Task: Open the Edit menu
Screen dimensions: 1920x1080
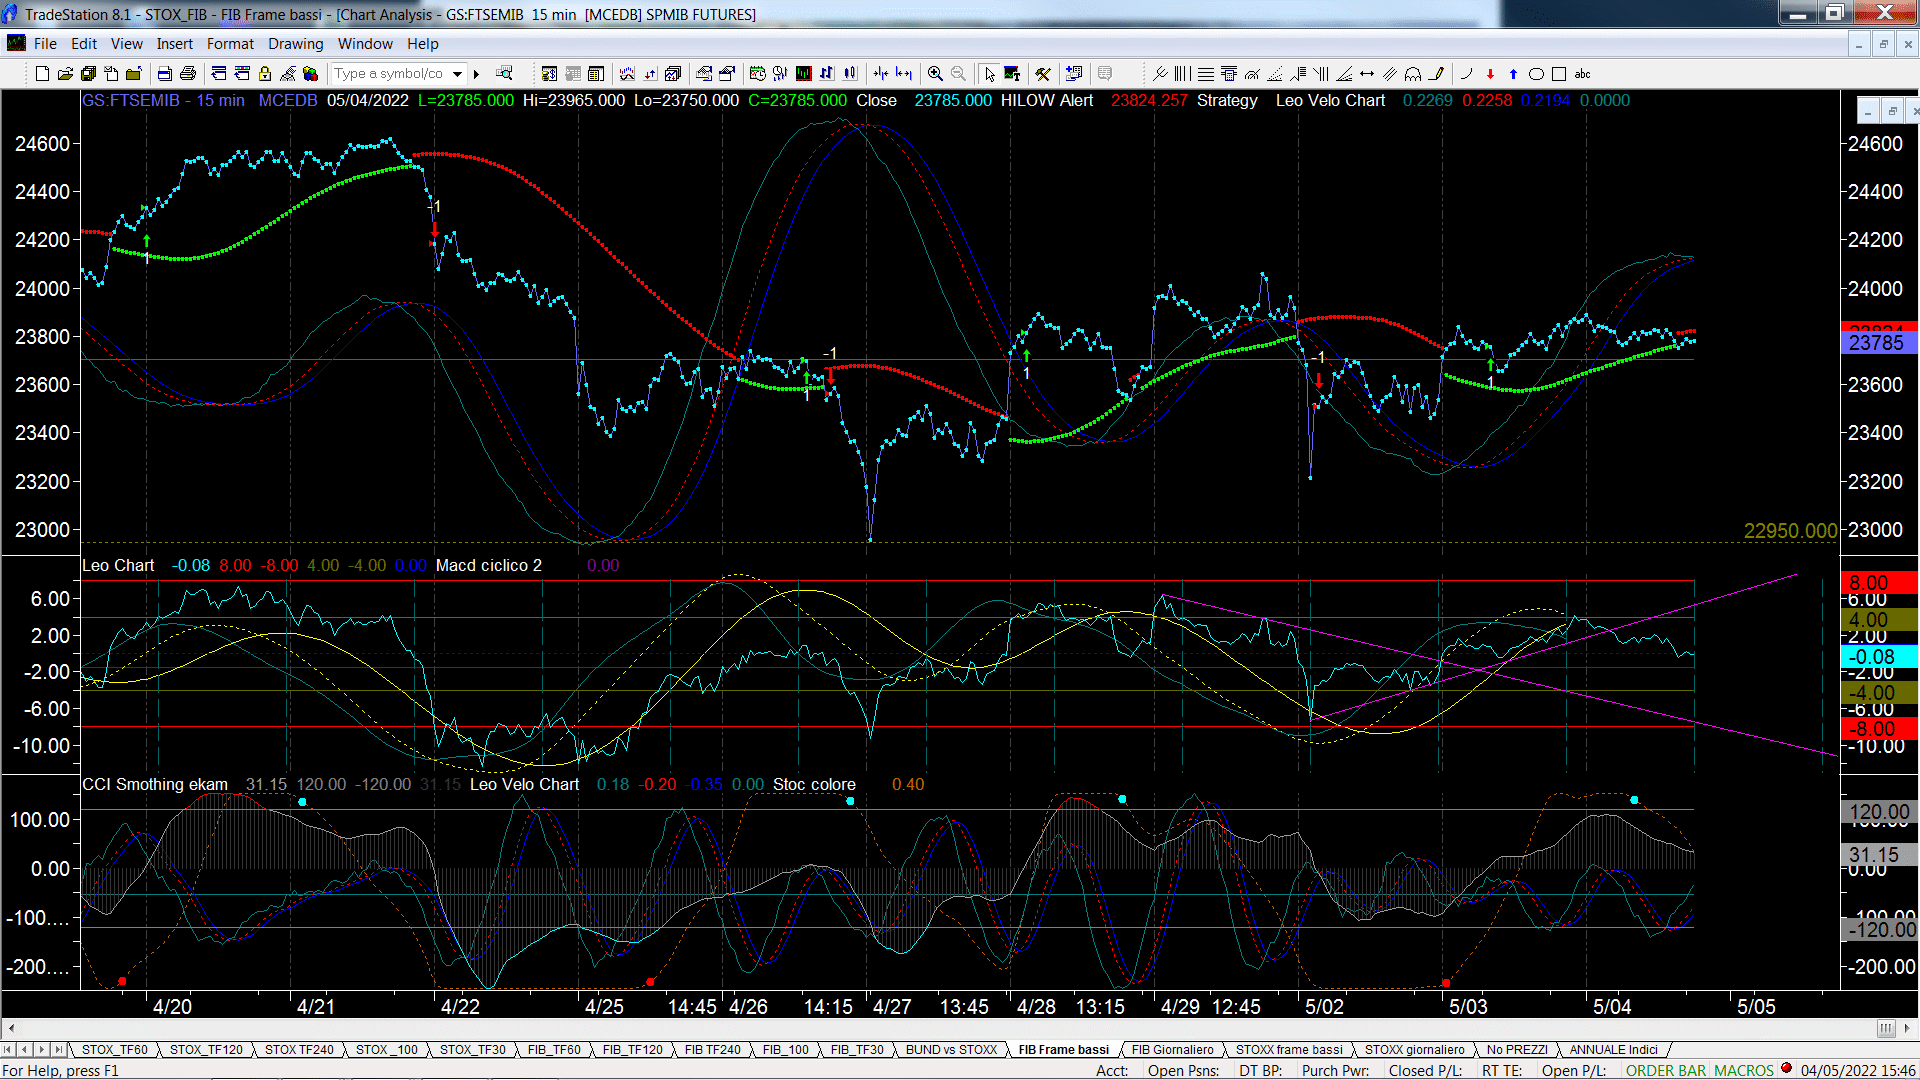Action: [x=84, y=44]
